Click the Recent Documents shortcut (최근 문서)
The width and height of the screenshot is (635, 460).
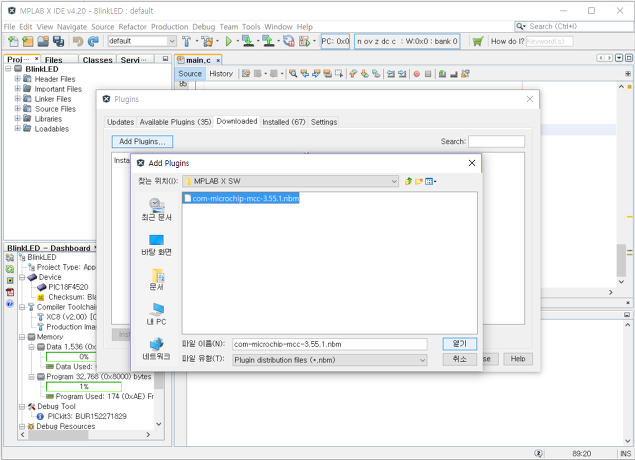tap(156, 210)
